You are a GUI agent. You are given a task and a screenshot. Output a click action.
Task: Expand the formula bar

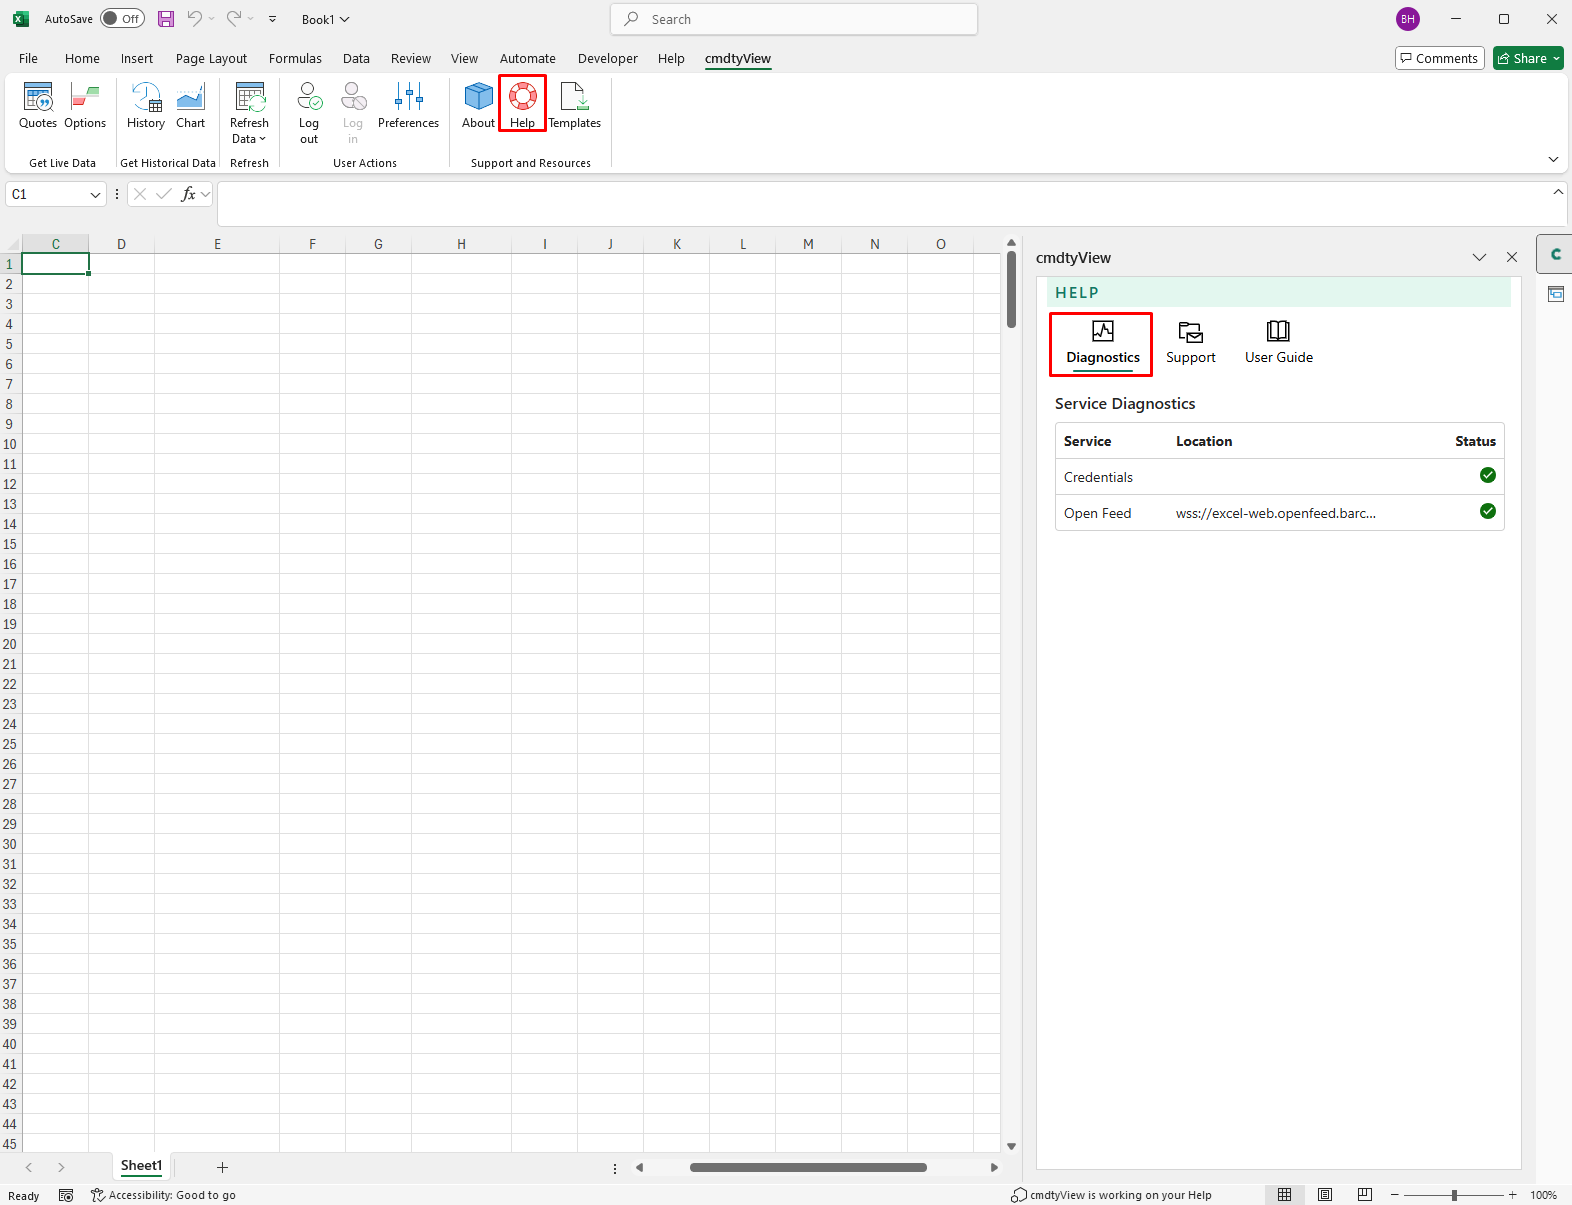click(x=1558, y=192)
